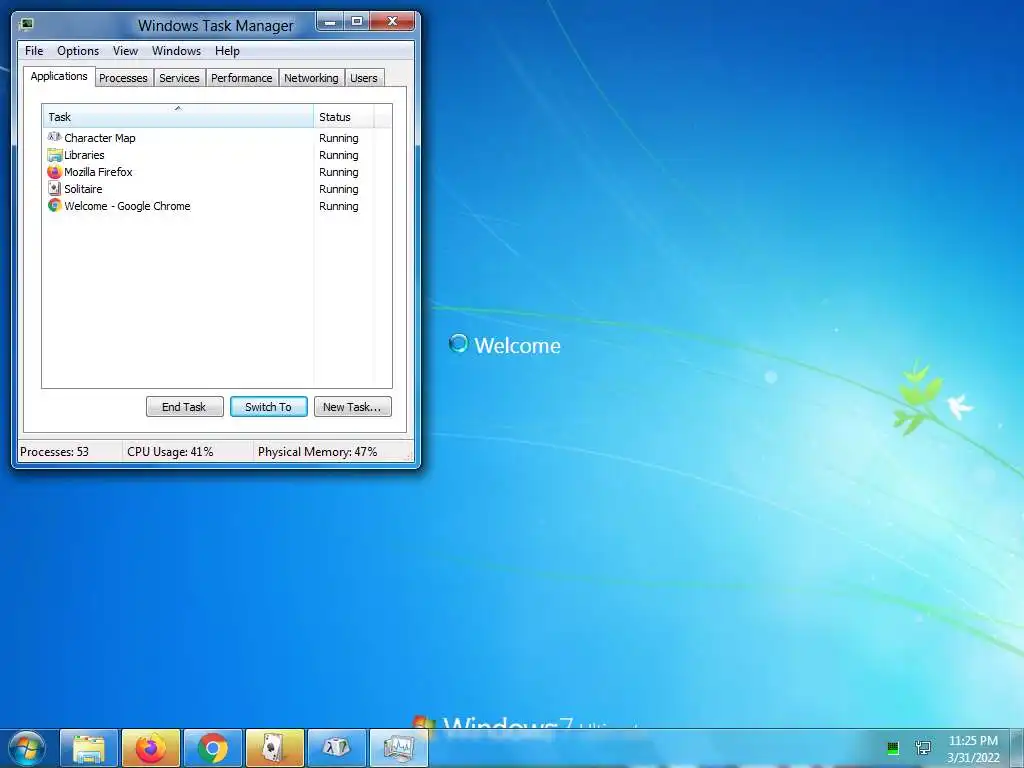The image size is (1024, 768).
Task: Click the Task Manager title bar icon
Action: pyautogui.click(x=26, y=24)
